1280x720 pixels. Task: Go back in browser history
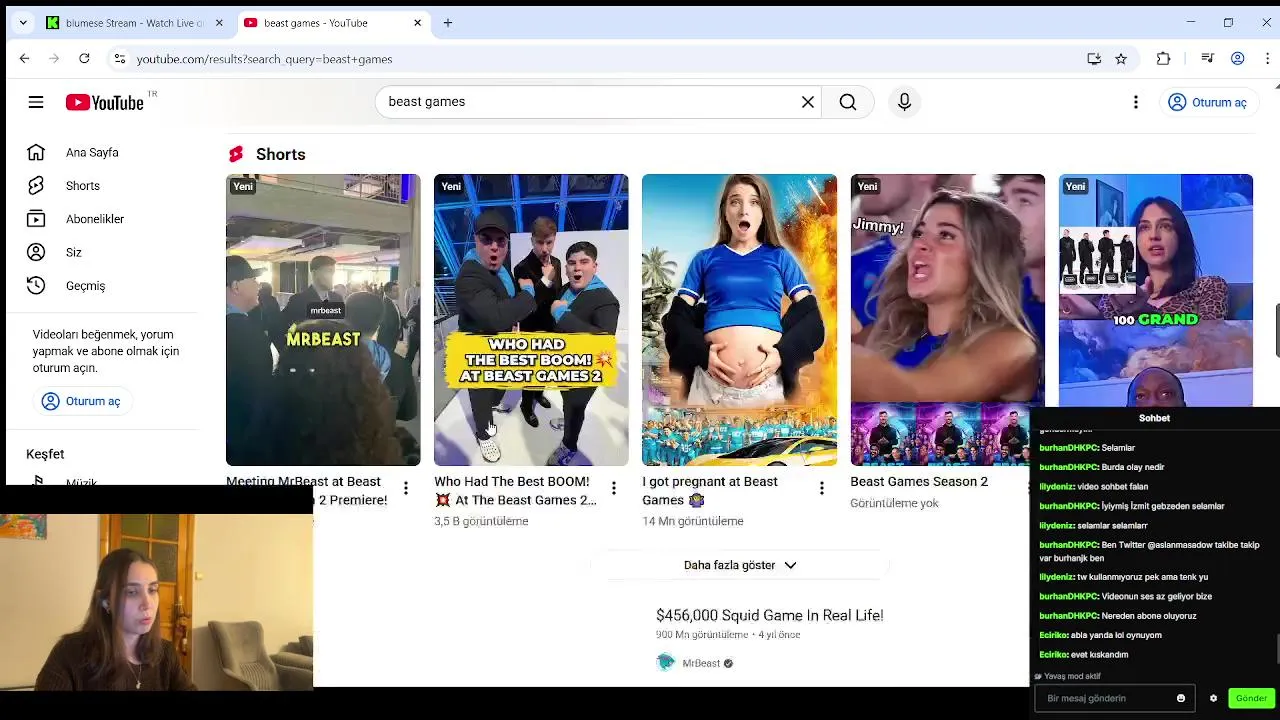tap(24, 59)
